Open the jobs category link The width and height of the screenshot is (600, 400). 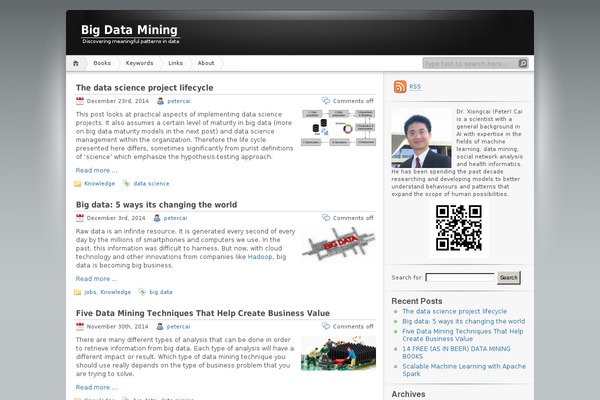90,292
